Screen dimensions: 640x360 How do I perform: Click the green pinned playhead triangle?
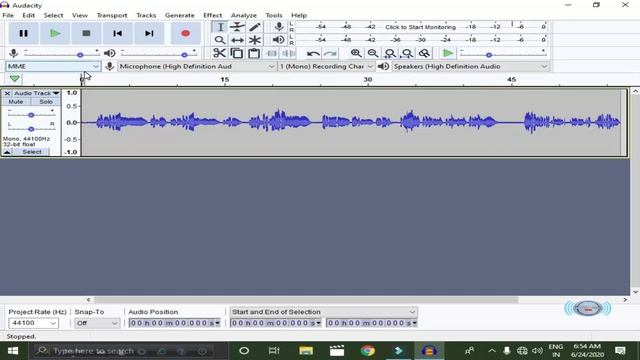coord(14,79)
